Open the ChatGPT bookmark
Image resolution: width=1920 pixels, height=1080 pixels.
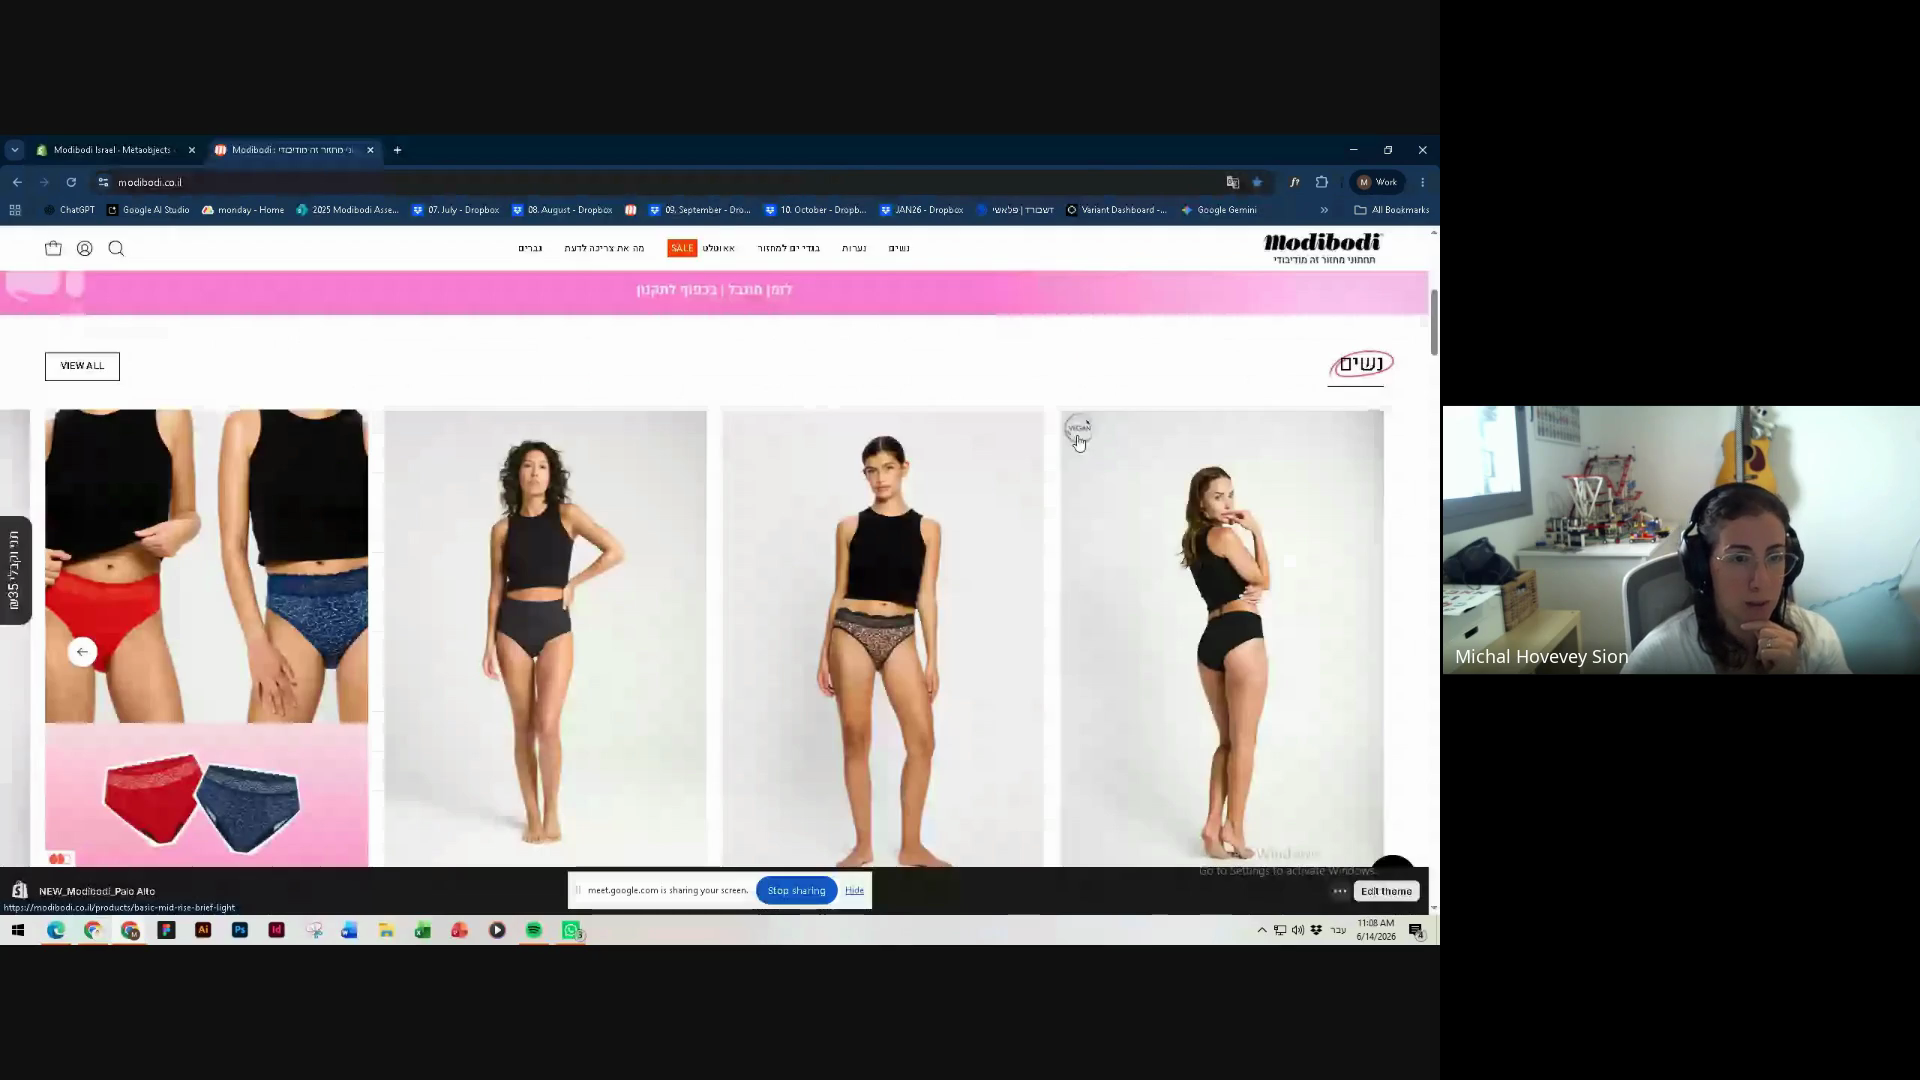(x=69, y=210)
